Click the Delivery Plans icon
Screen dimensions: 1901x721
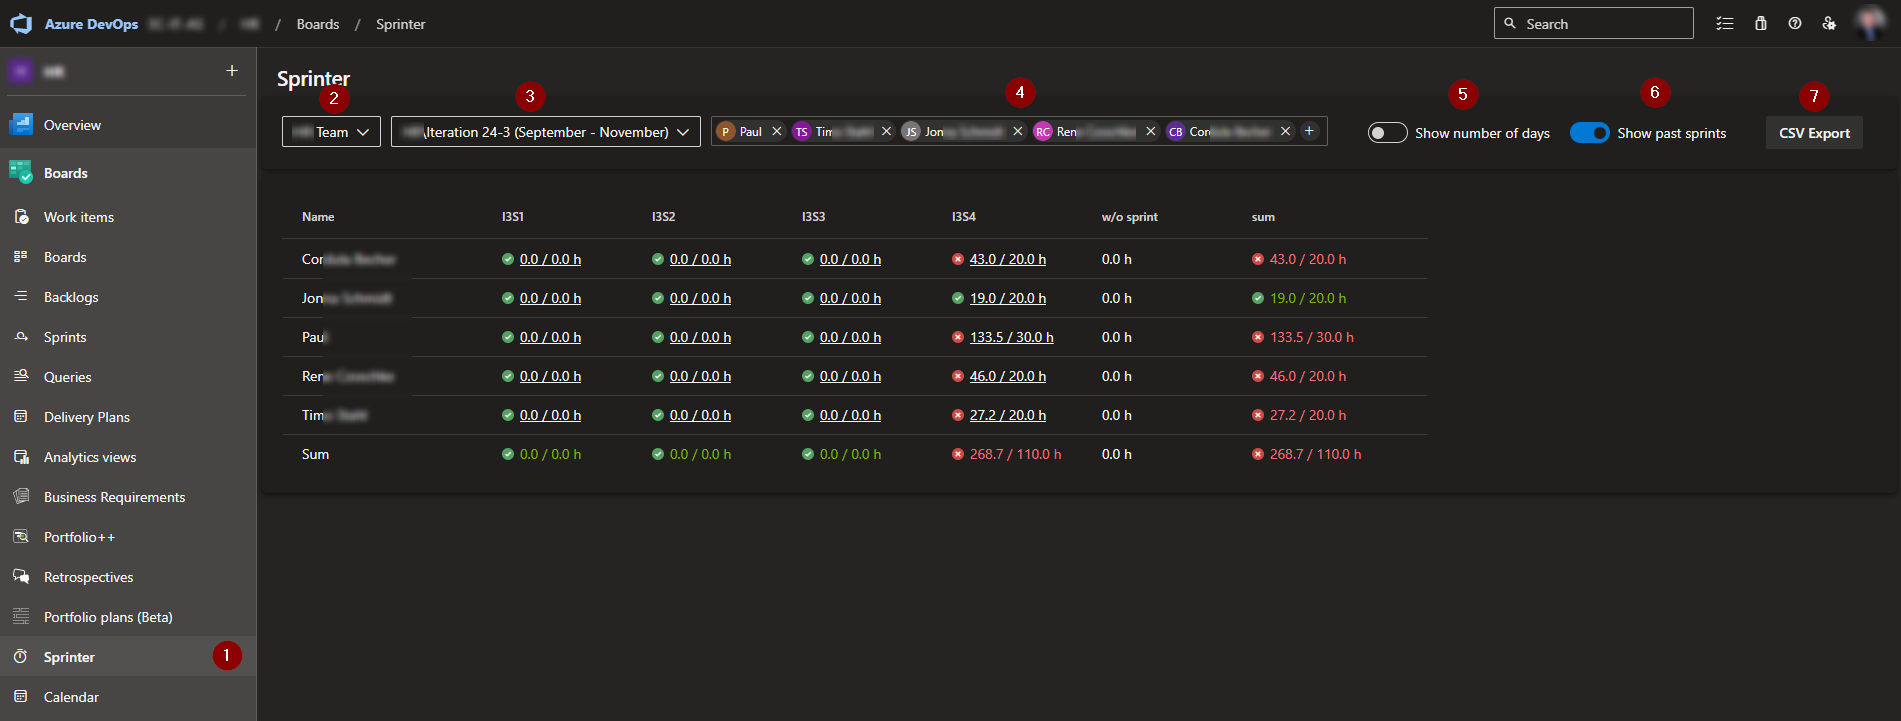(21, 417)
